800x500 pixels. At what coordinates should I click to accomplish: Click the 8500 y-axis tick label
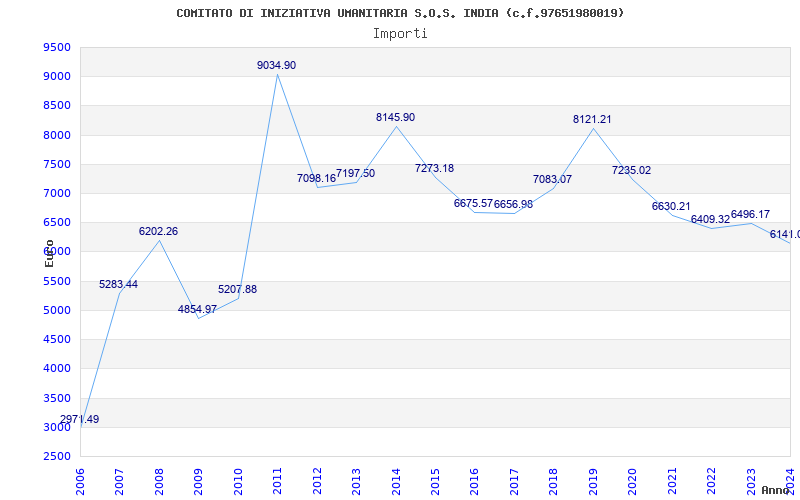tap(57, 106)
